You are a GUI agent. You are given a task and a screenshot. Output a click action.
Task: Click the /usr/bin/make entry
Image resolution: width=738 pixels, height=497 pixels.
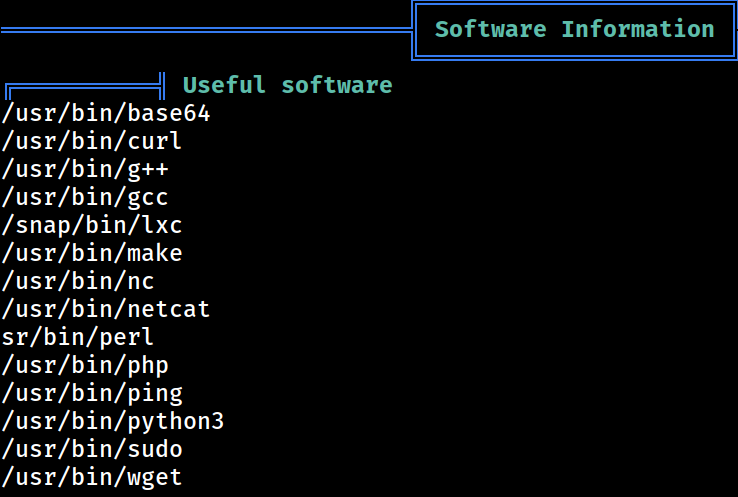(92, 253)
